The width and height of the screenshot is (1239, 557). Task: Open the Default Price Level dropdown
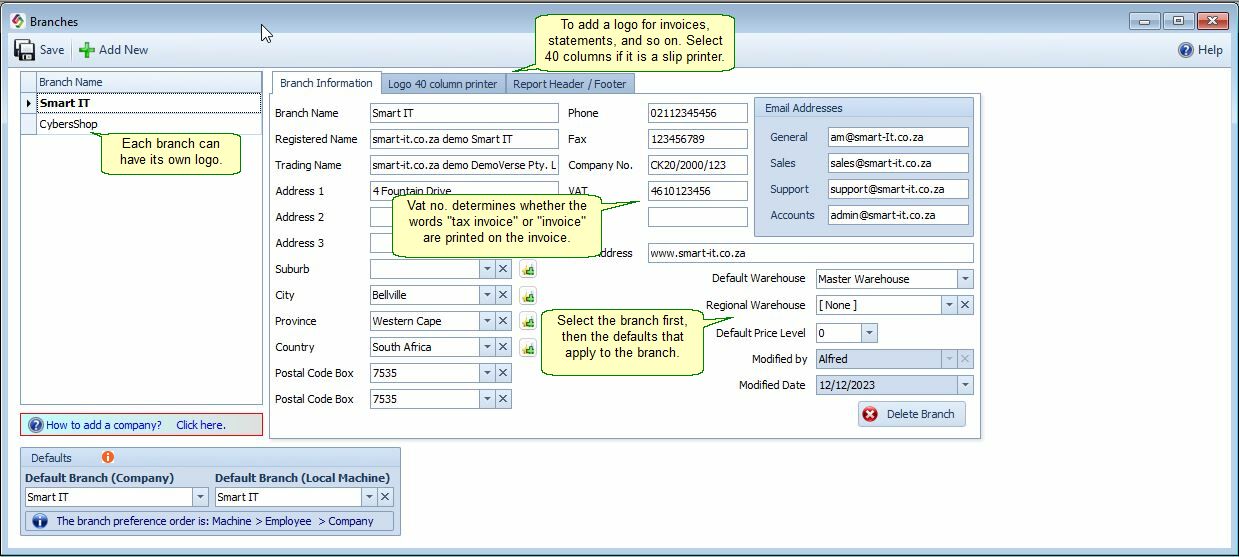(x=869, y=333)
